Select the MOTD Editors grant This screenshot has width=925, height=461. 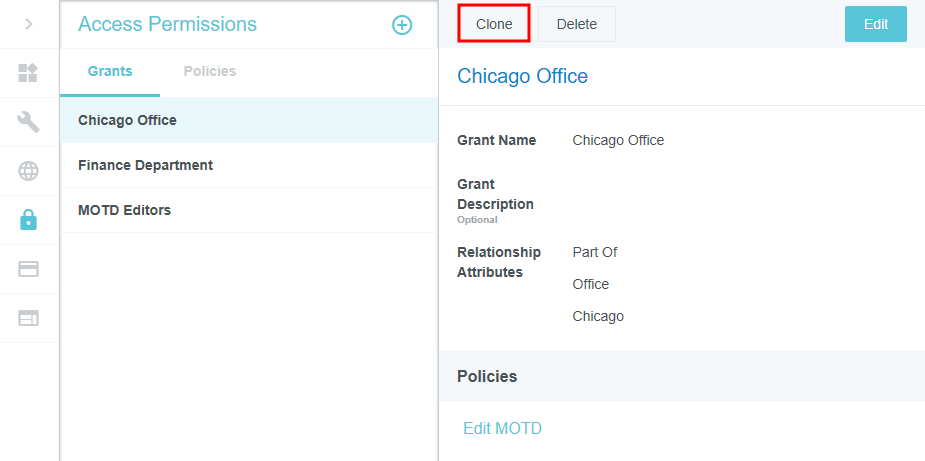[124, 210]
